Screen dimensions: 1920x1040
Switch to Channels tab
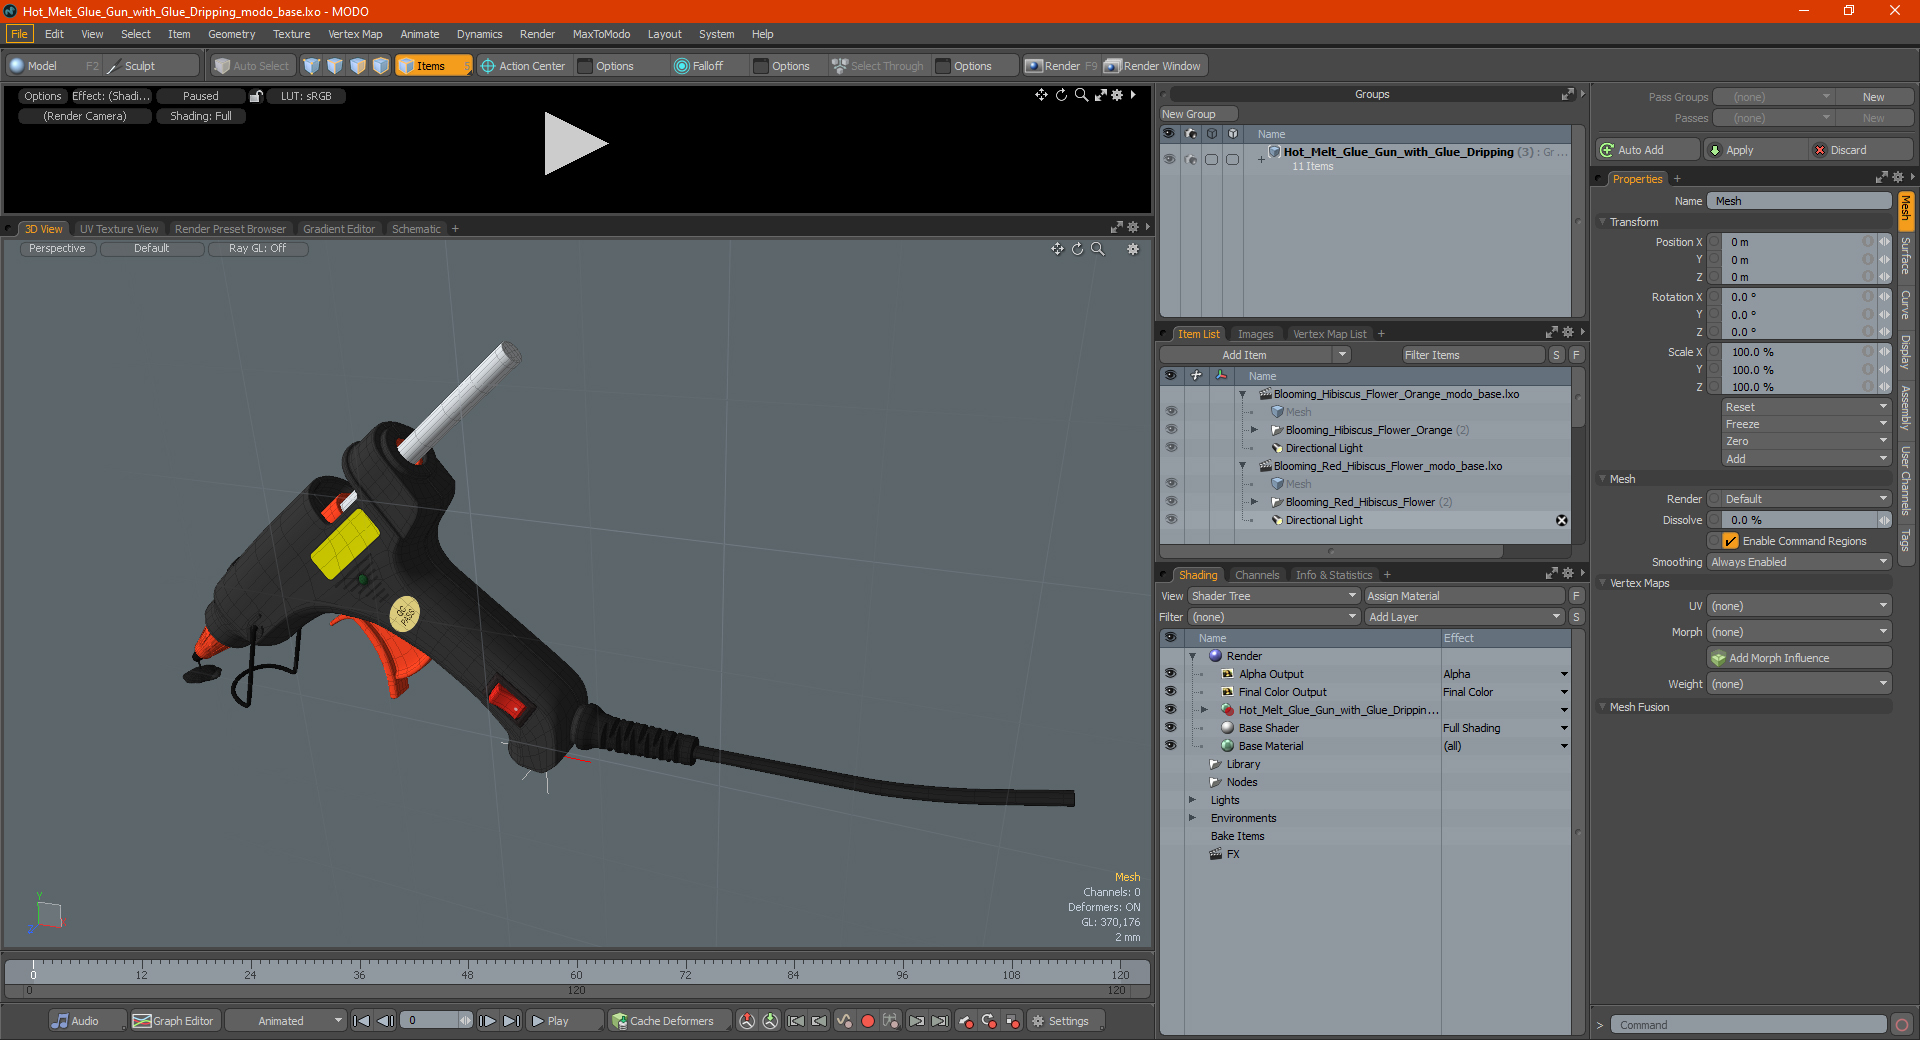[1257, 575]
